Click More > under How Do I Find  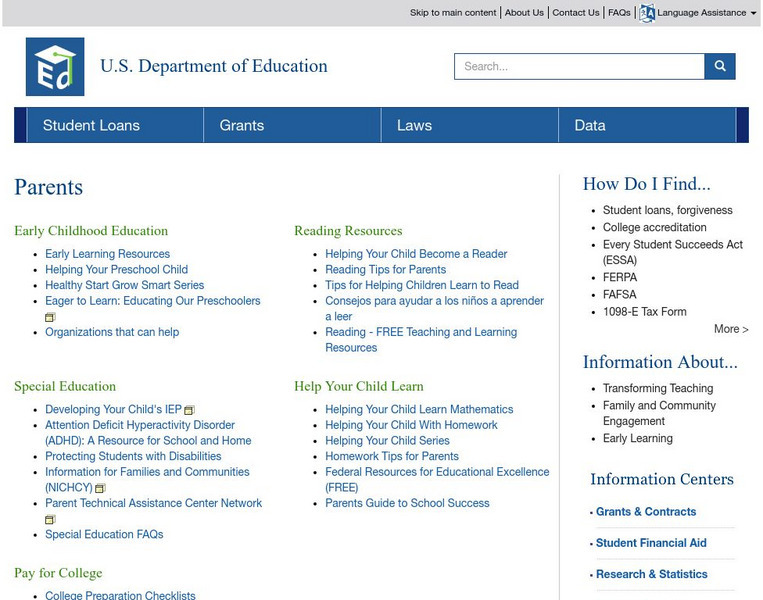[x=731, y=329]
